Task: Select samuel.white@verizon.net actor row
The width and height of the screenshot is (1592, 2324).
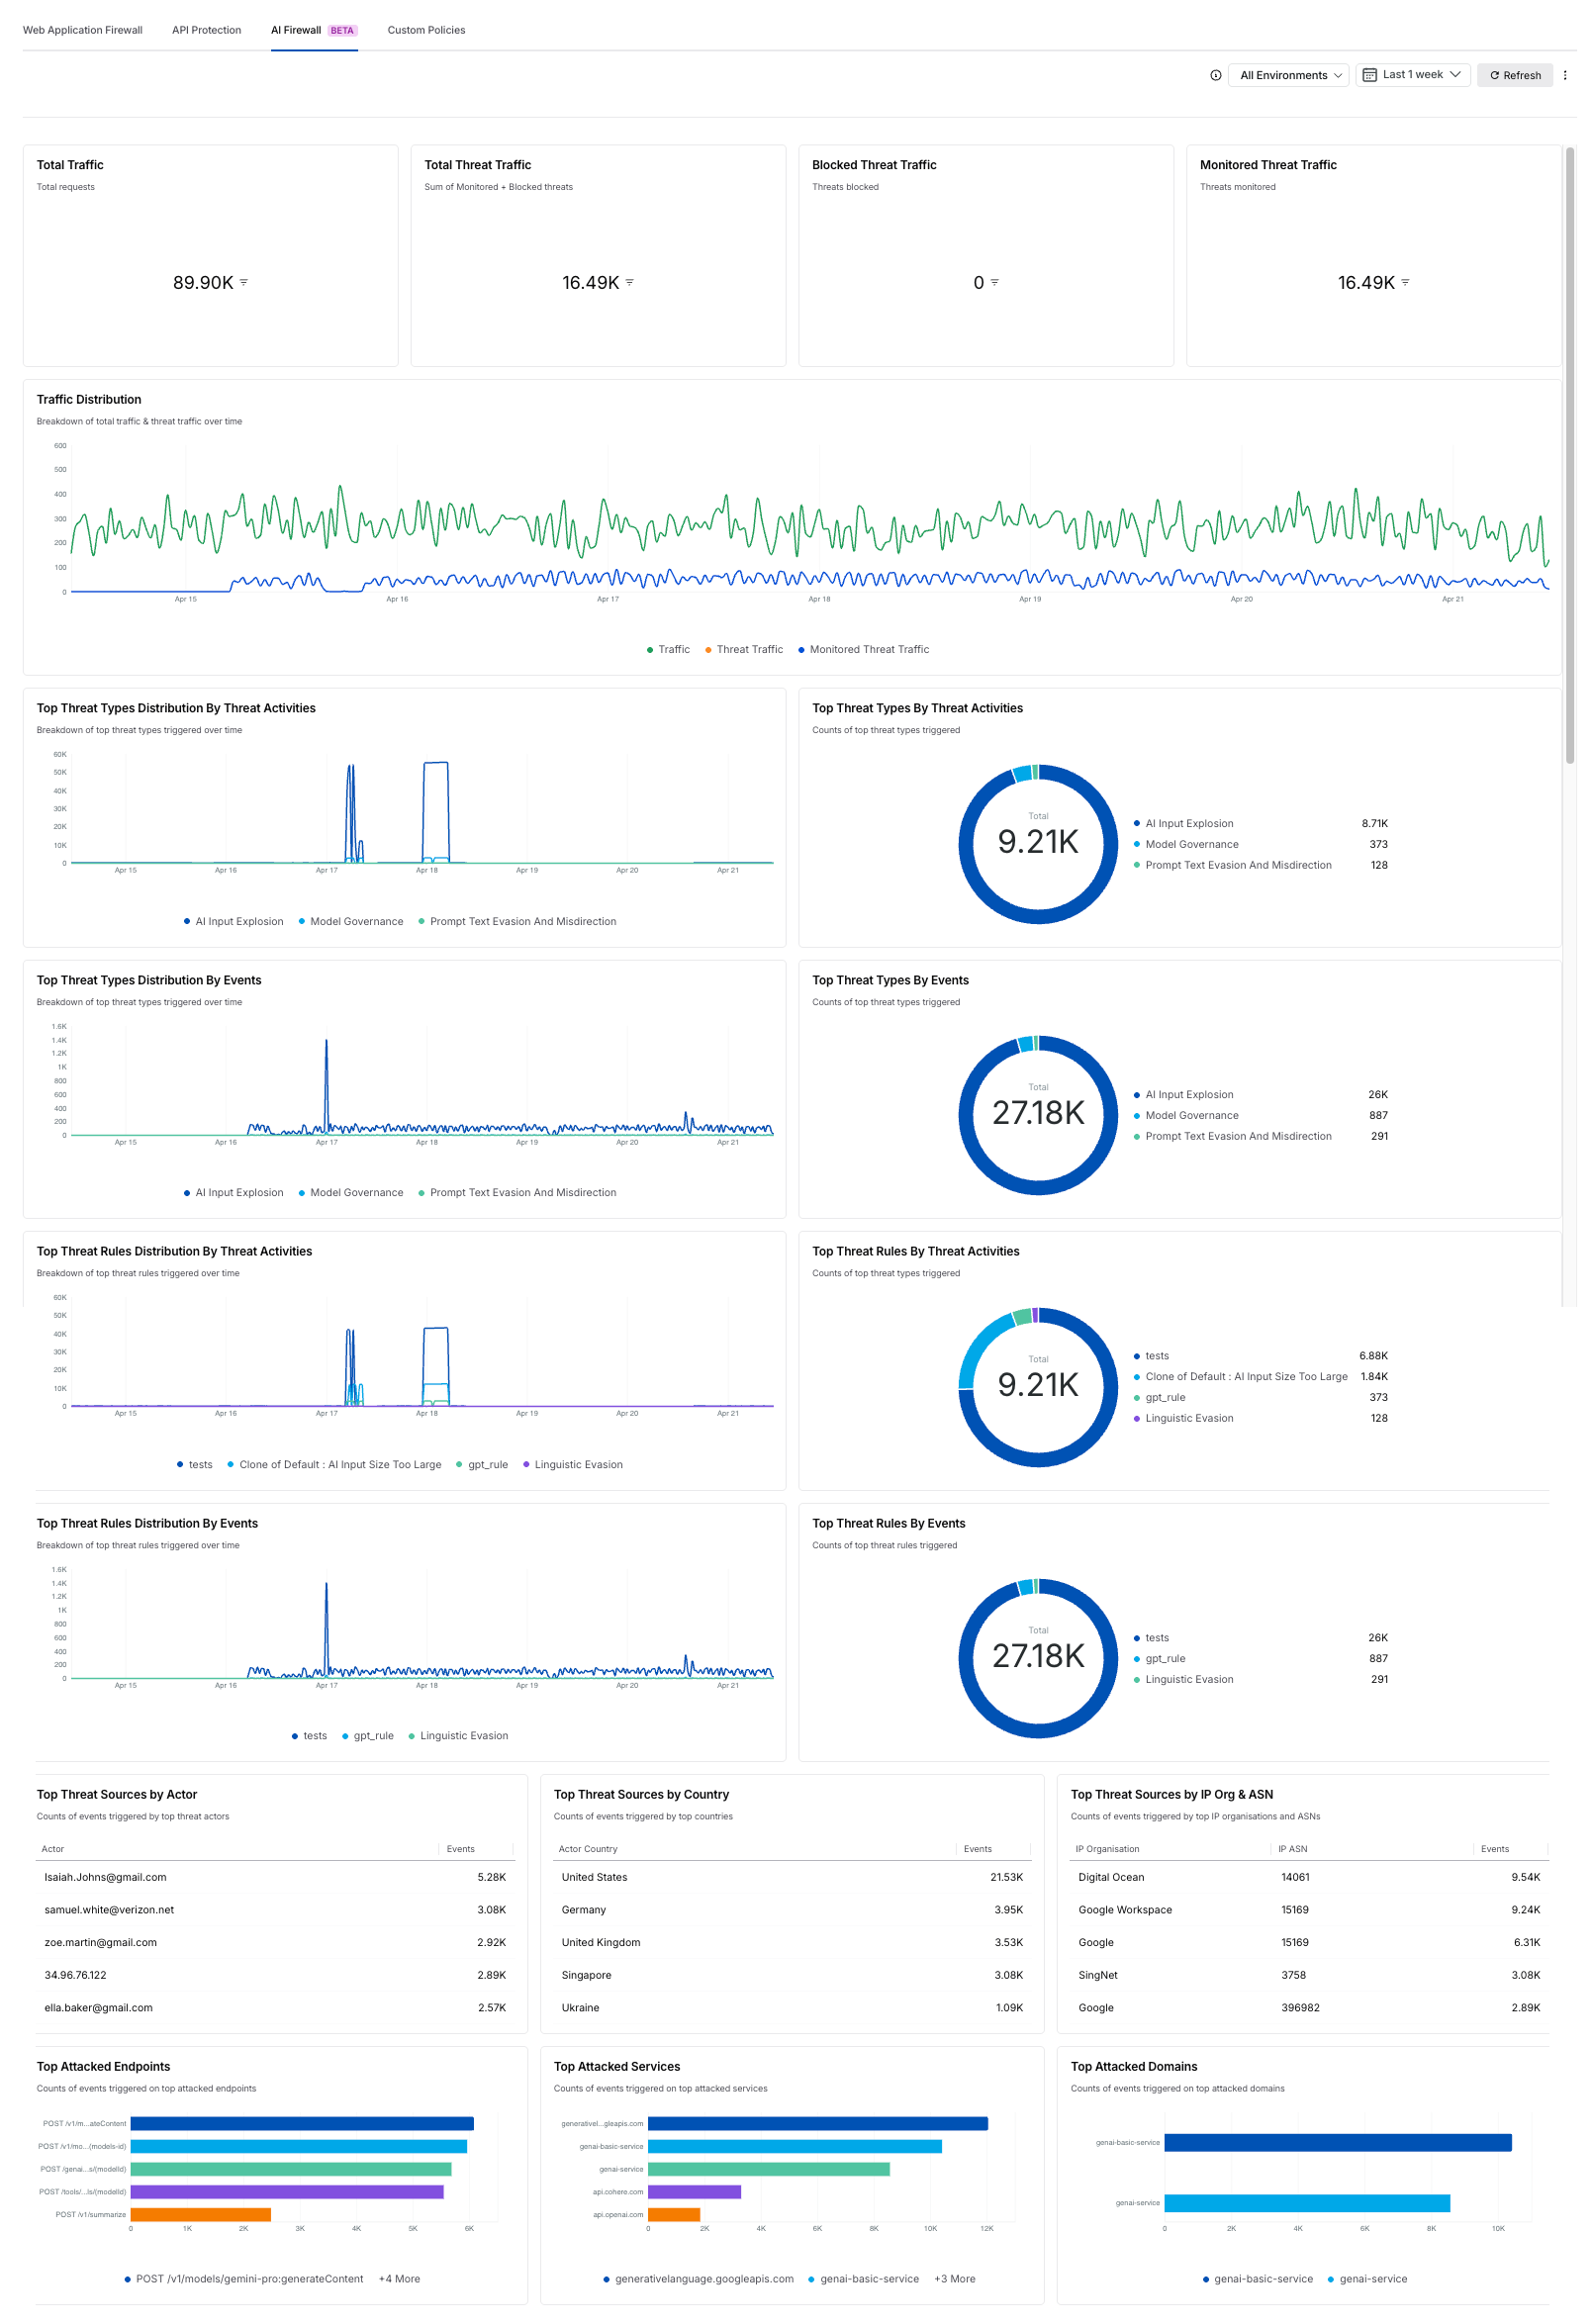Action: click(x=275, y=1911)
